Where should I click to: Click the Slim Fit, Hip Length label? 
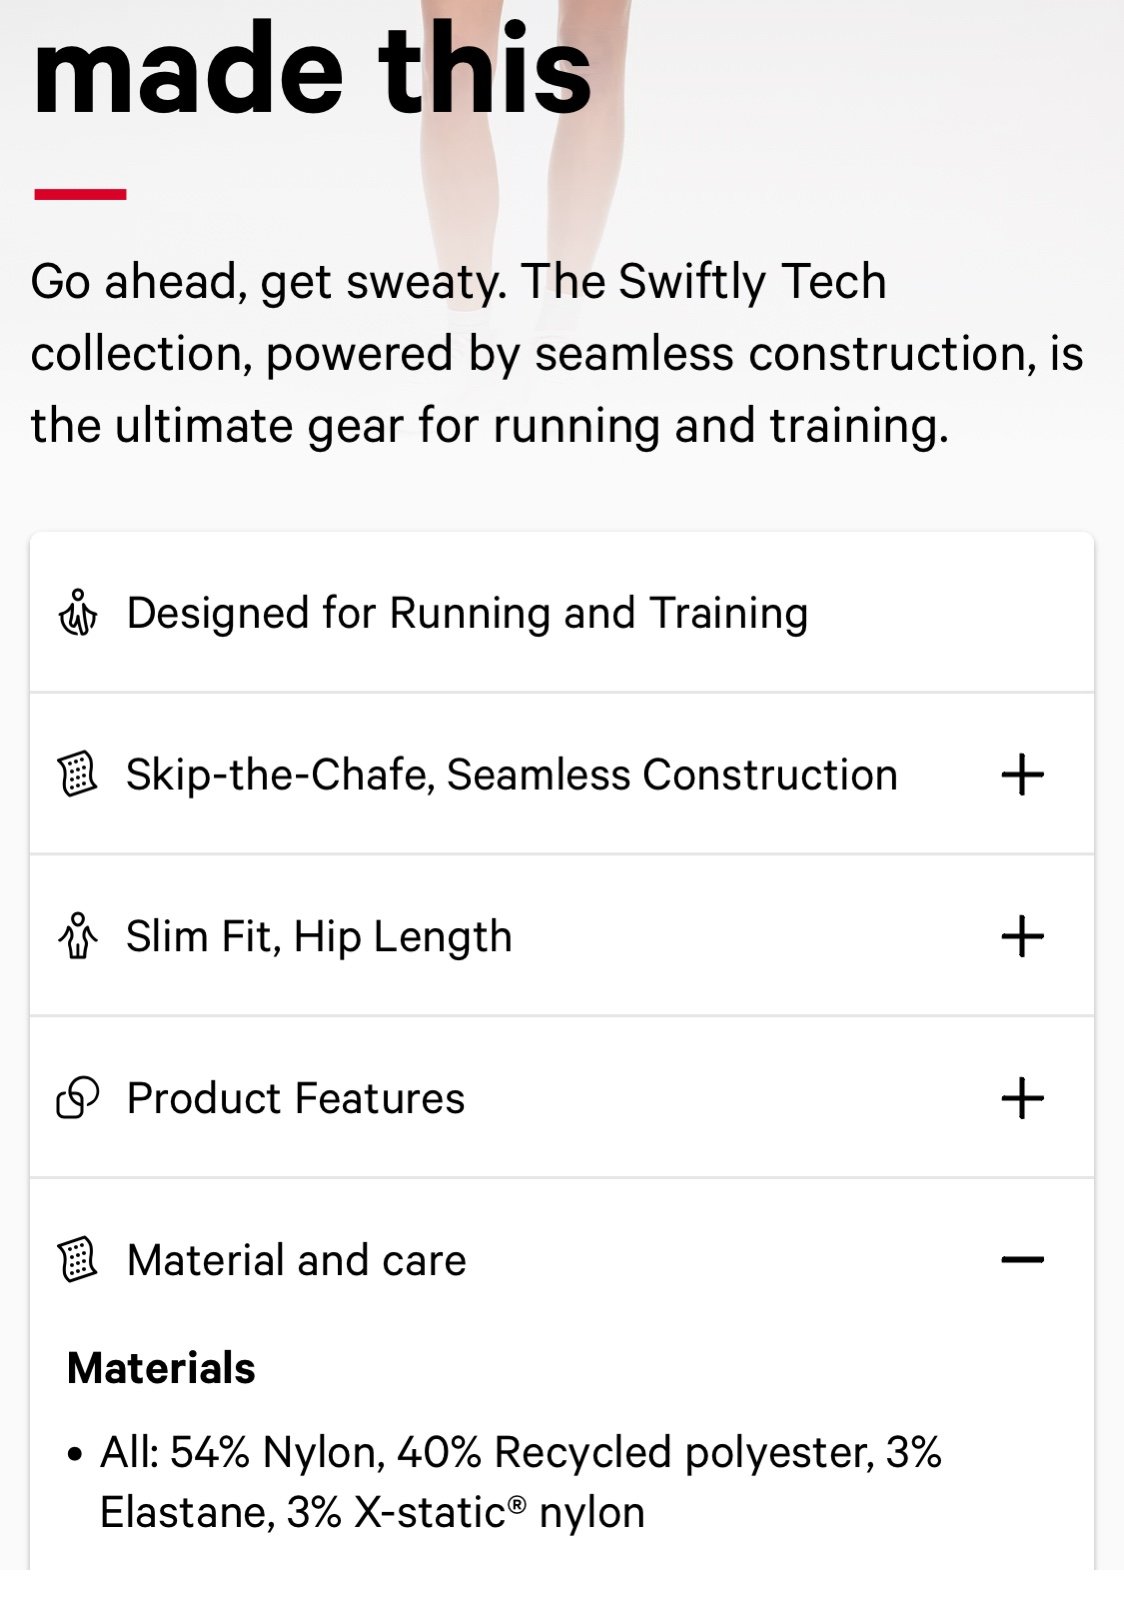click(319, 937)
